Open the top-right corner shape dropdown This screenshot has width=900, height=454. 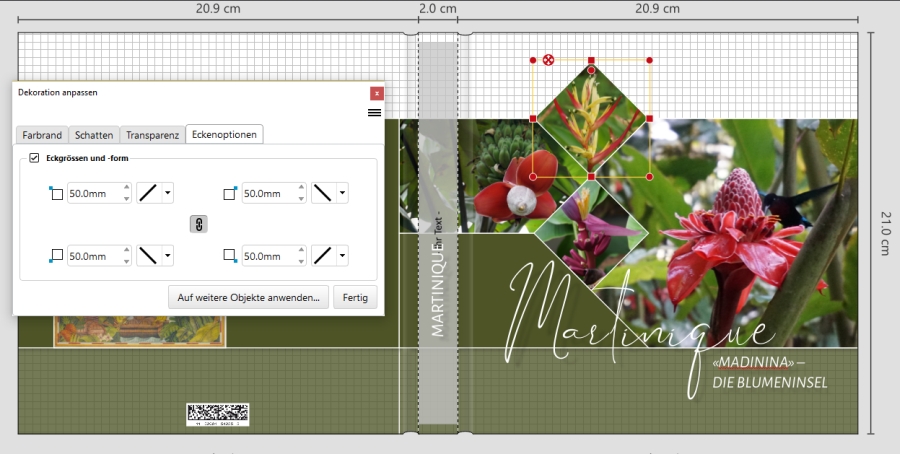point(342,193)
